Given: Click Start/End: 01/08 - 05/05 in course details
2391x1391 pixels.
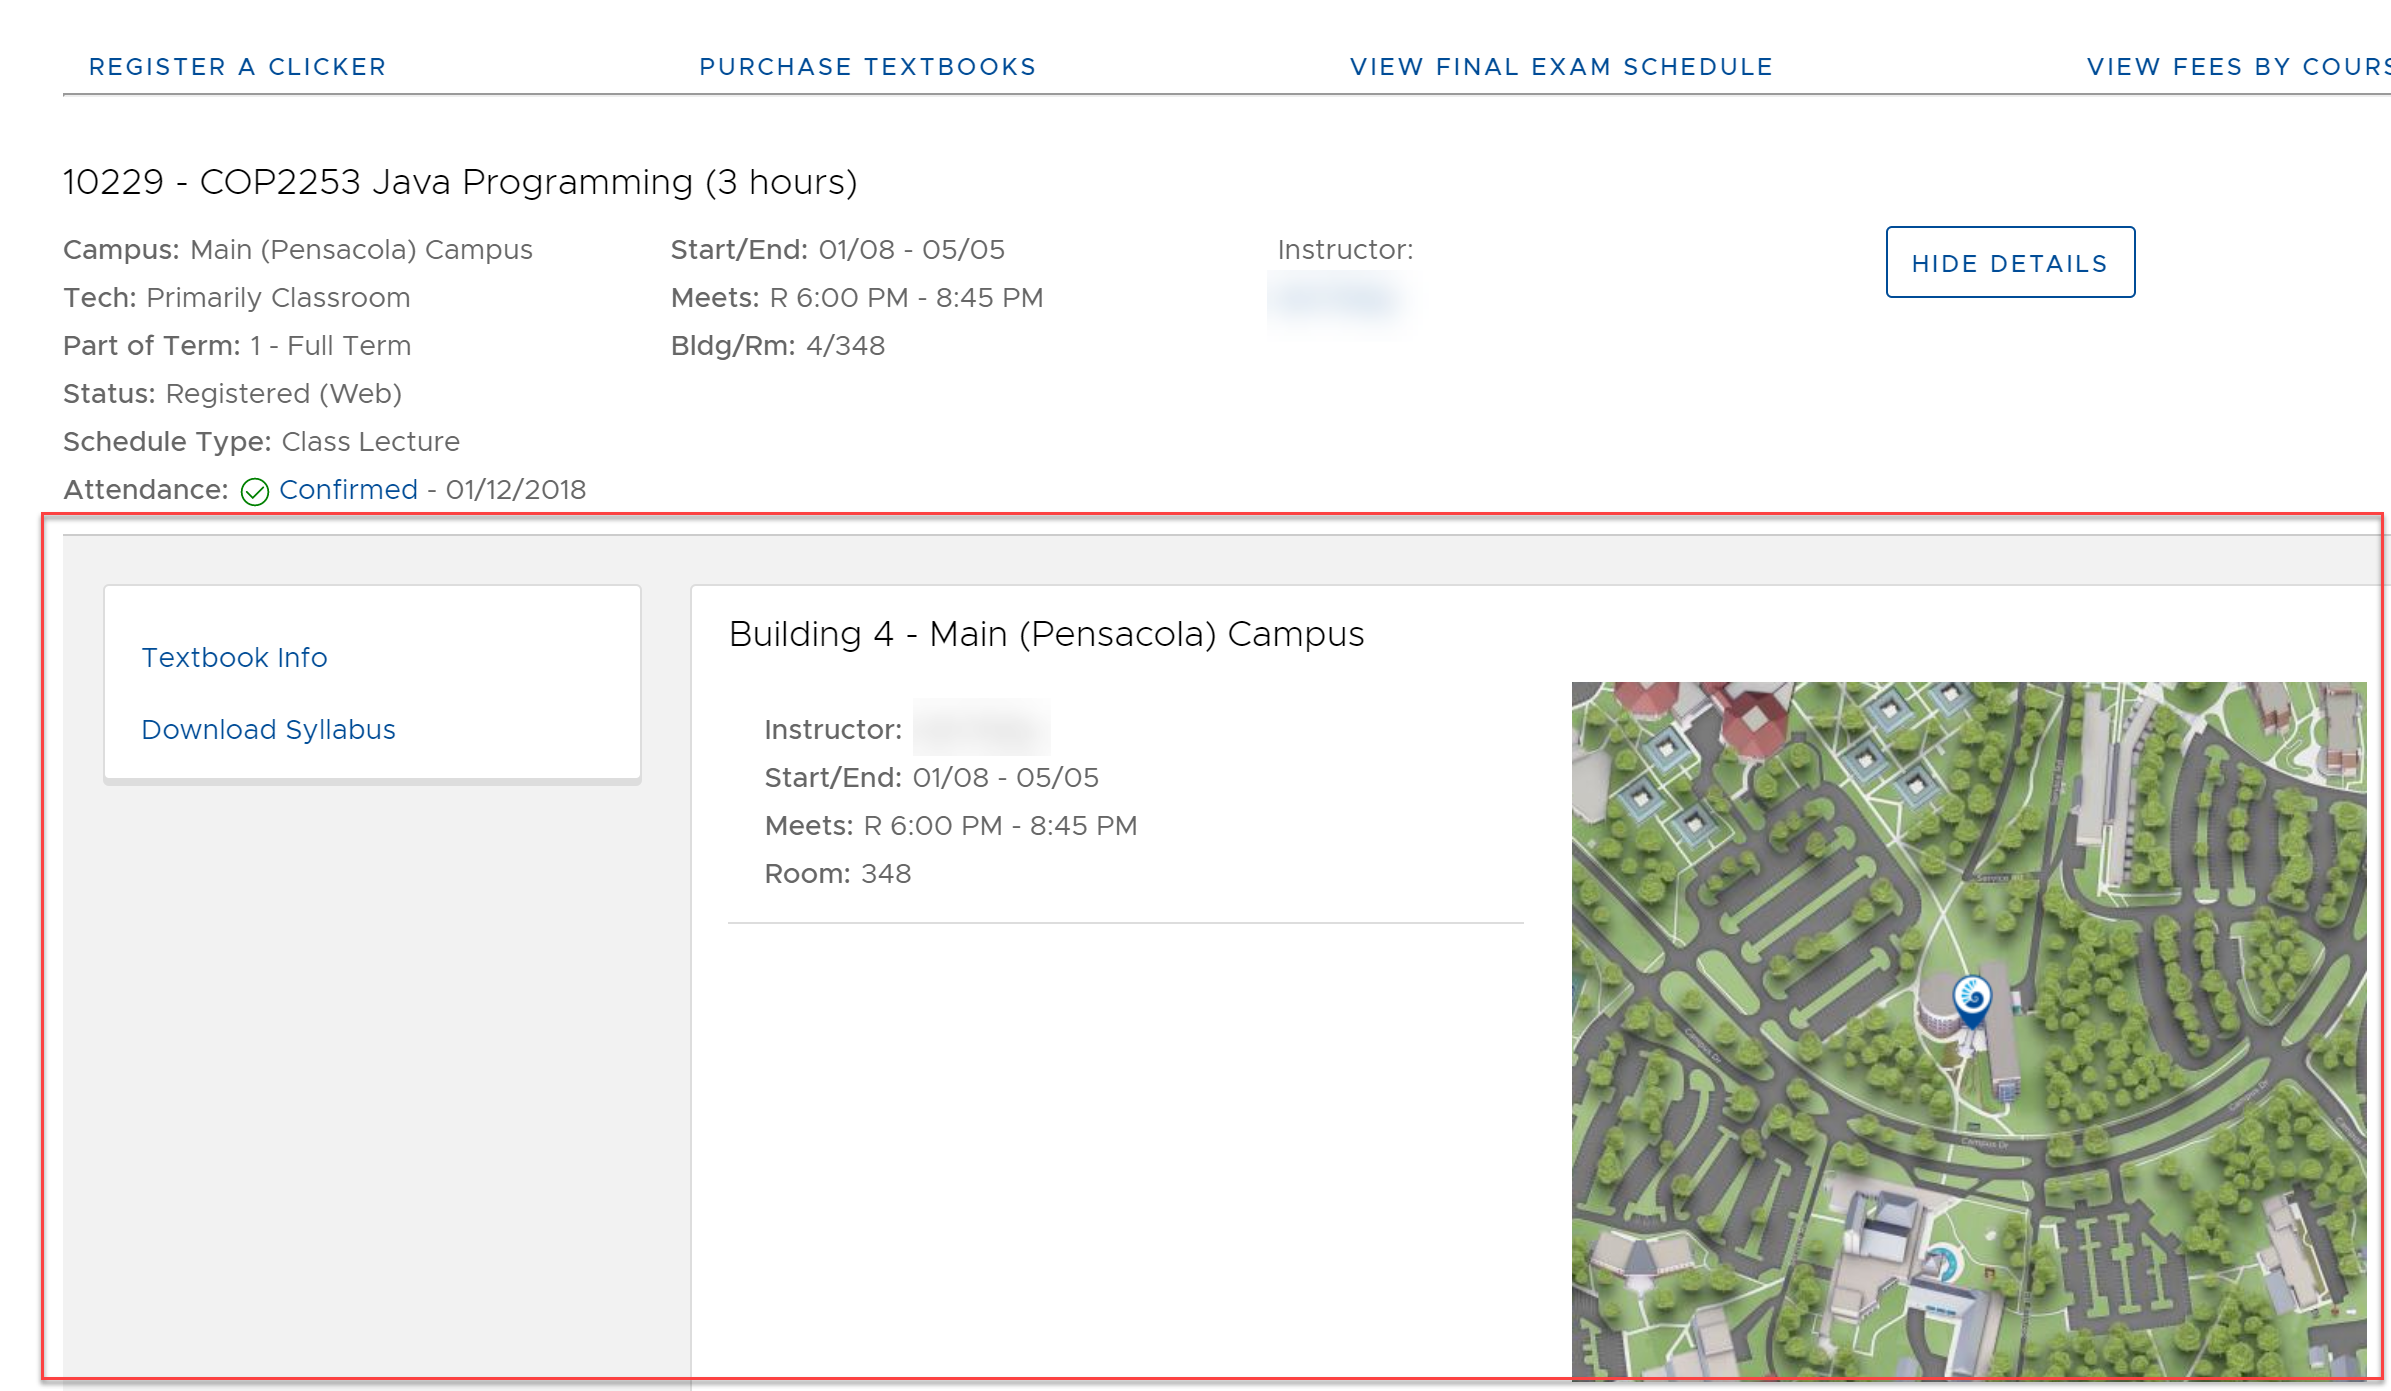Looking at the screenshot, I should (x=837, y=250).
